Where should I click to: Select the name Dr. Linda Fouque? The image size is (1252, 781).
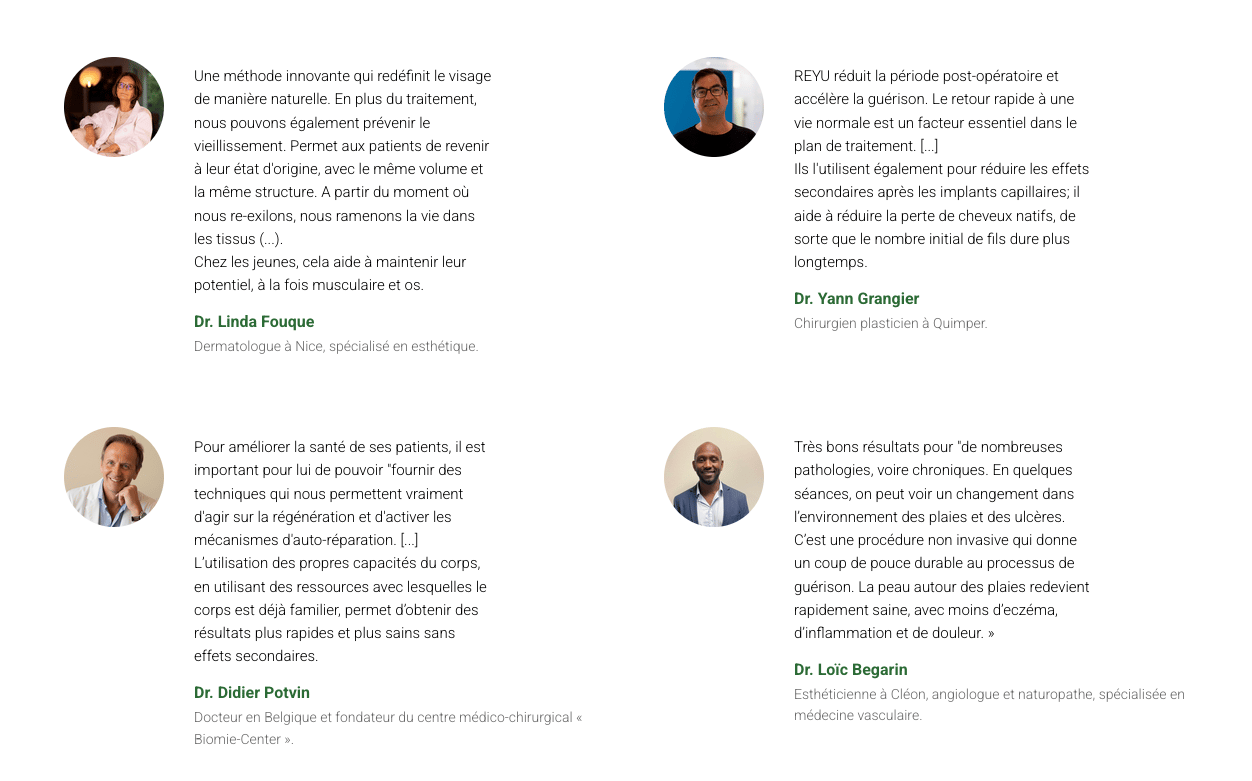pos(254,322)
